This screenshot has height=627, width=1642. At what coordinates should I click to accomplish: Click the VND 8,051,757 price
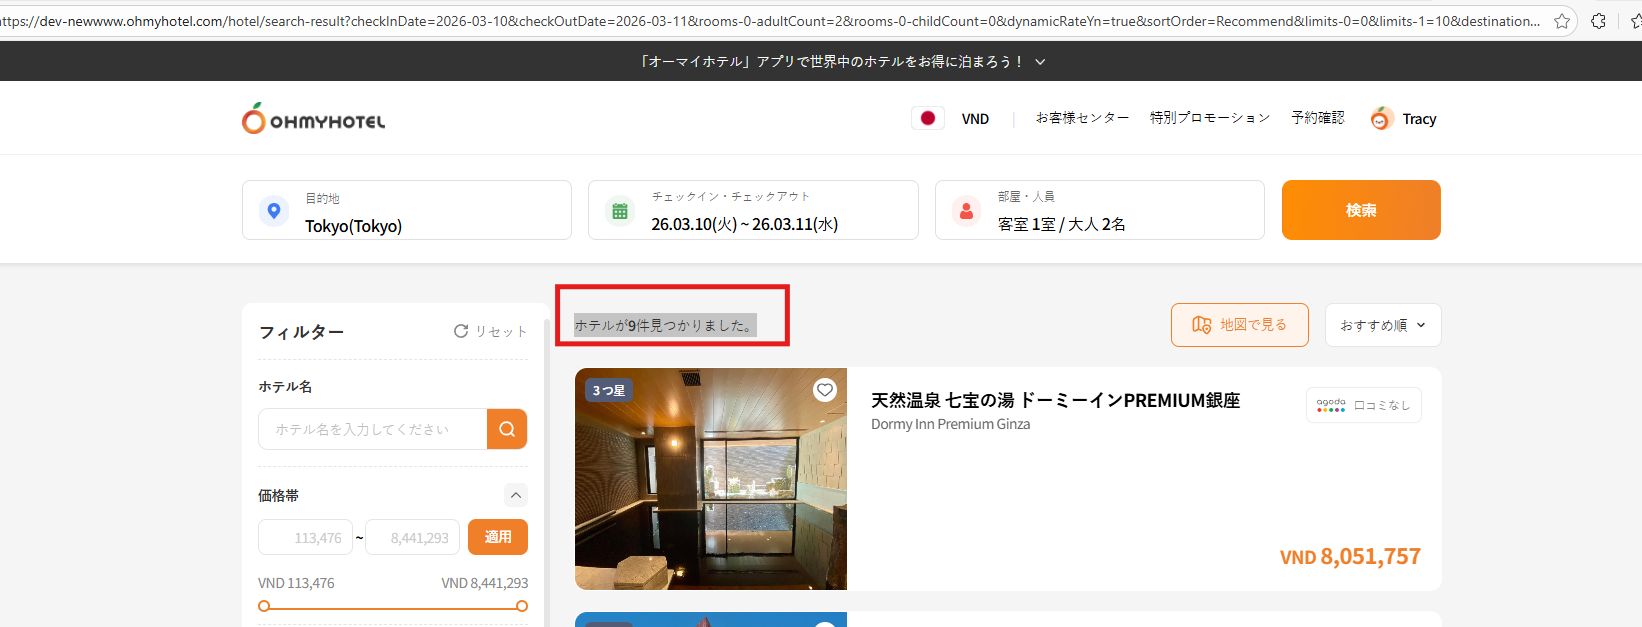(1350, 557)
